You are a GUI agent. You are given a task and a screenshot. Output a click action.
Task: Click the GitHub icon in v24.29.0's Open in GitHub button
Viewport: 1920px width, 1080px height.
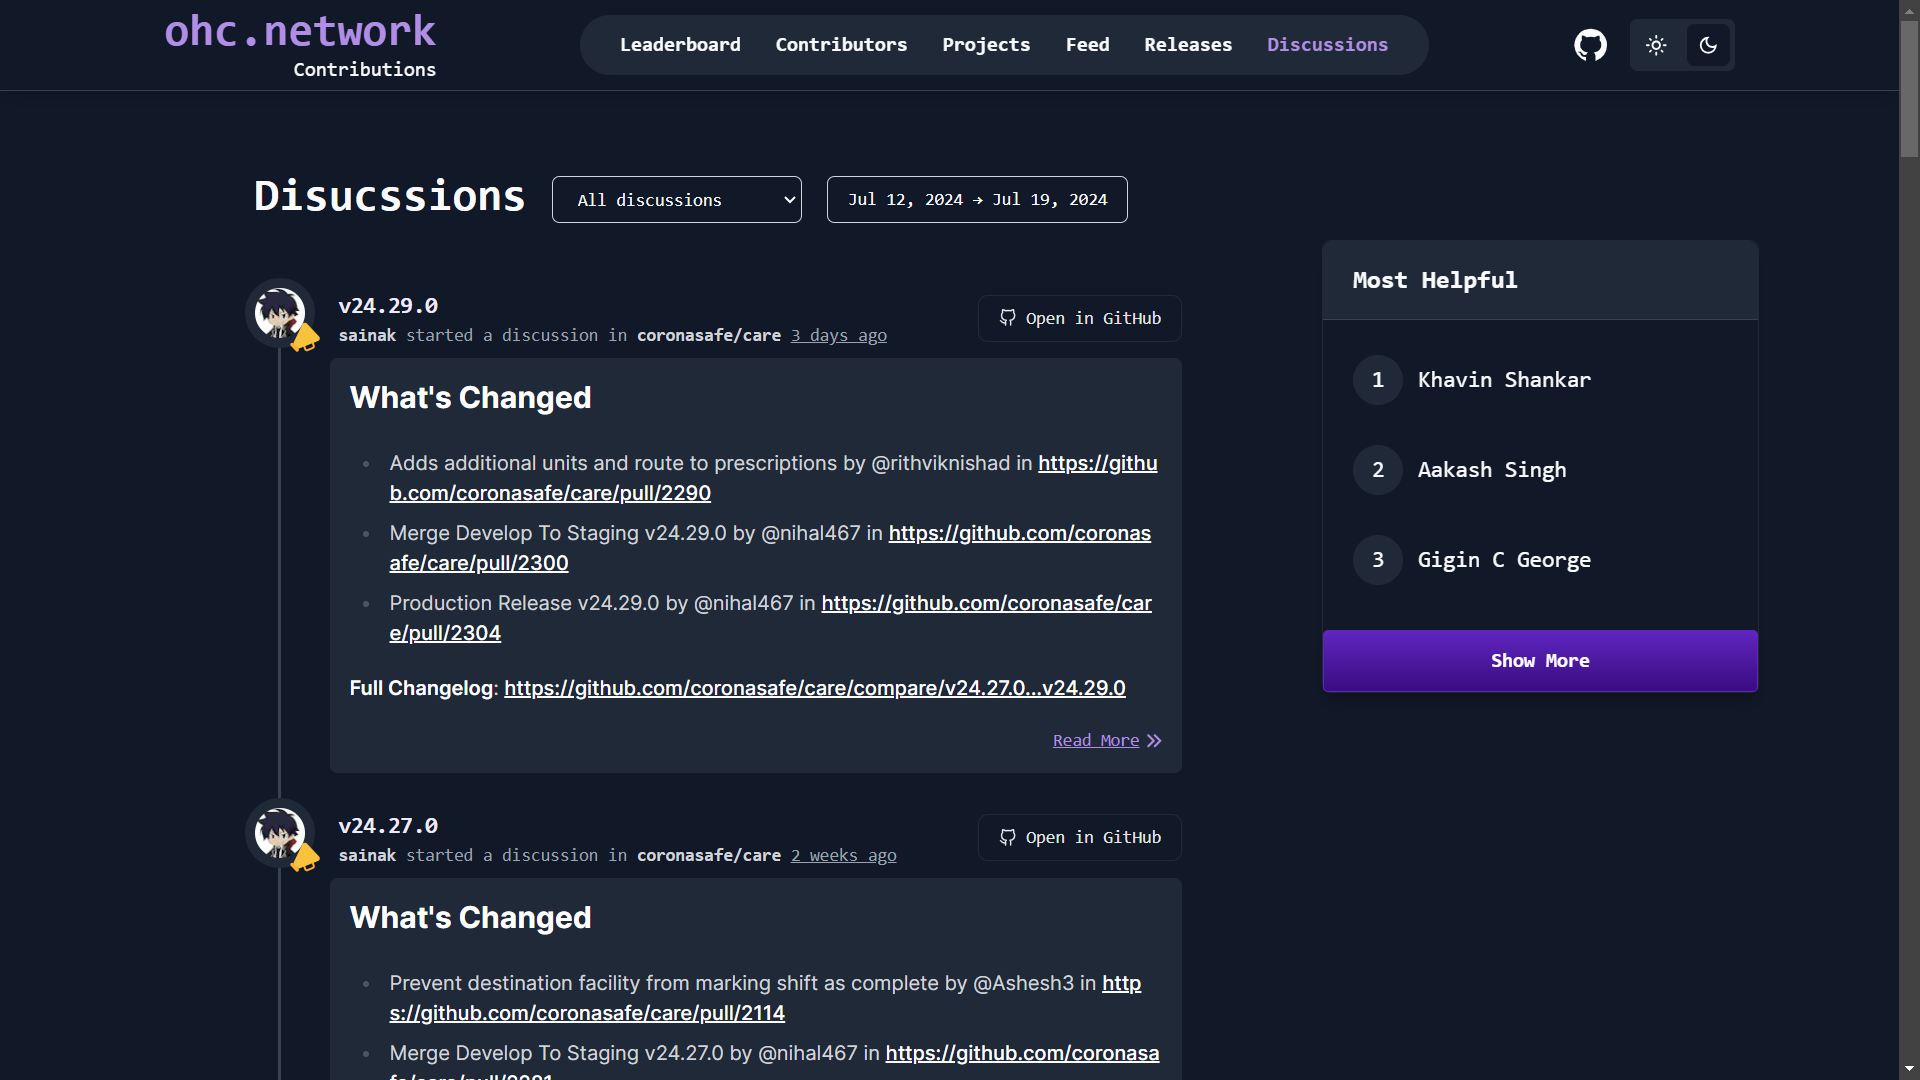(1009, 318)
